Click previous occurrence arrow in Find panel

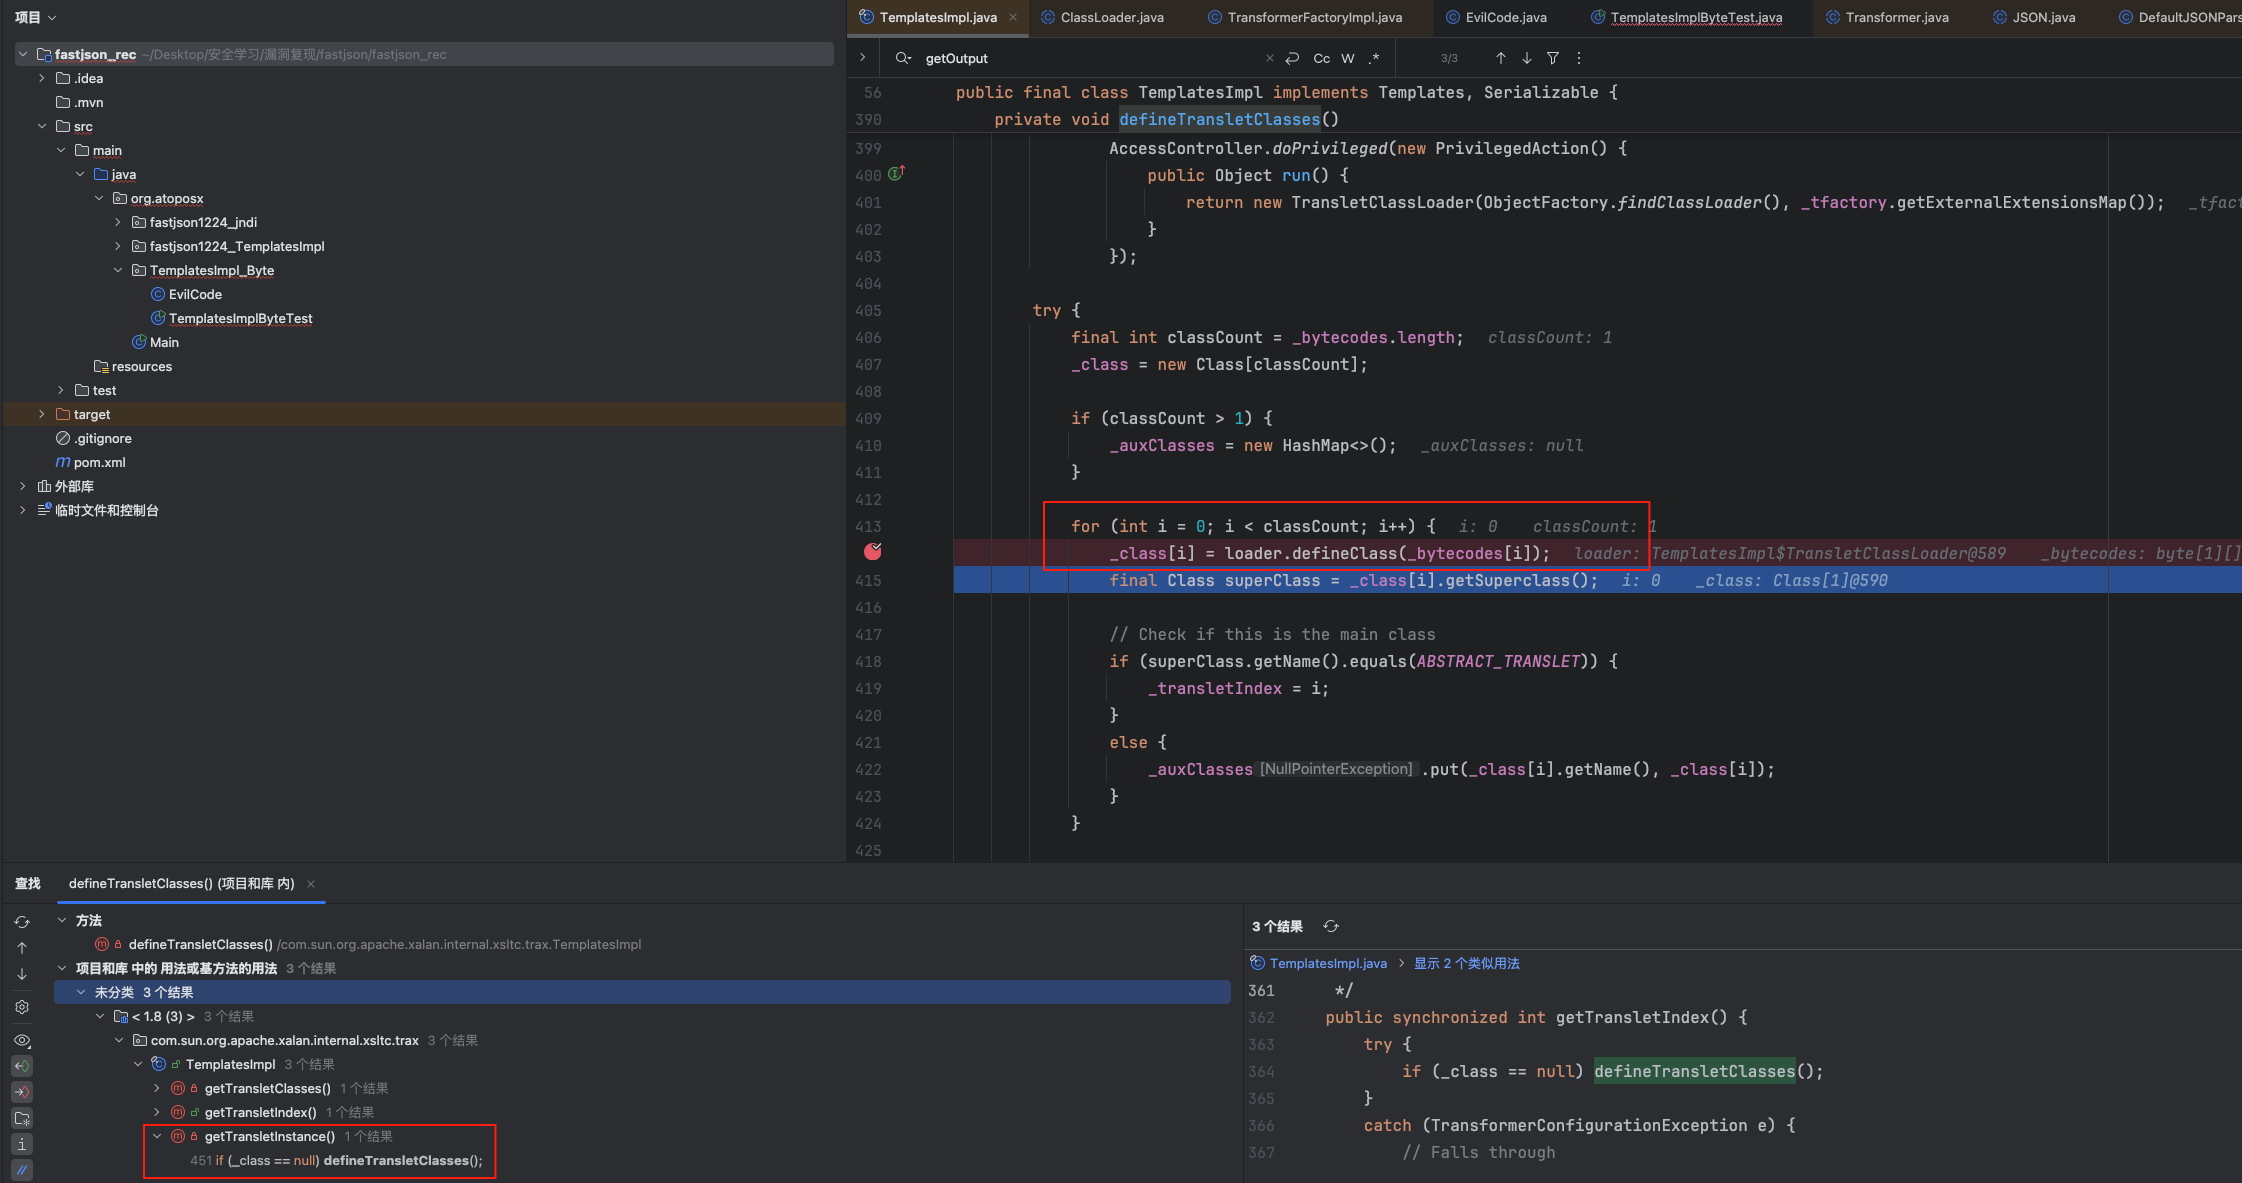[22, 948]
